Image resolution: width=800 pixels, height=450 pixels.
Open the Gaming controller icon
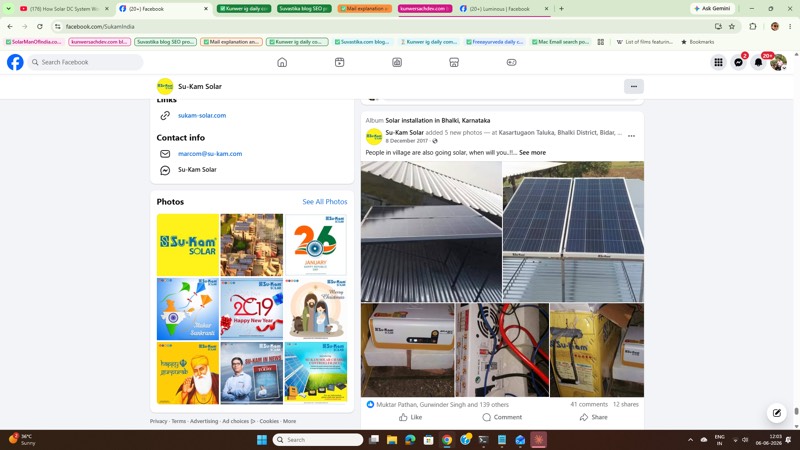(511, 62)
